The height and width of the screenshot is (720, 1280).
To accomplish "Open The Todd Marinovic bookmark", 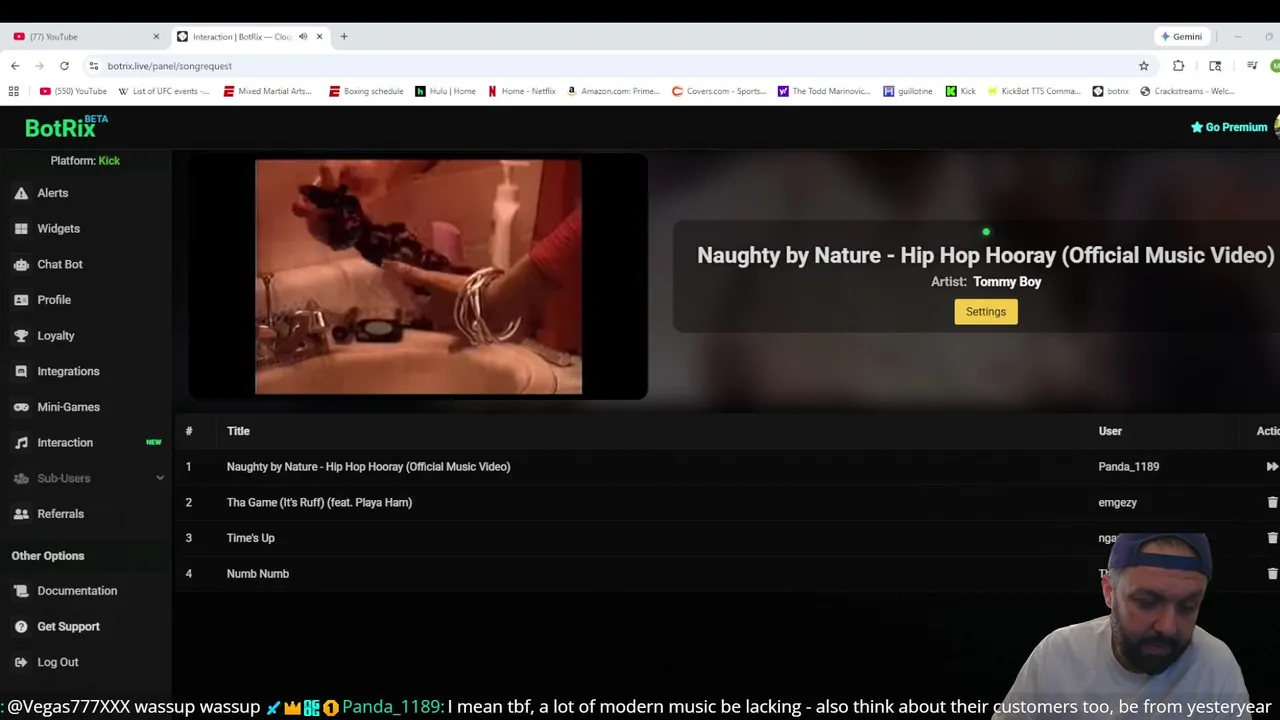I will click(824, 91).
